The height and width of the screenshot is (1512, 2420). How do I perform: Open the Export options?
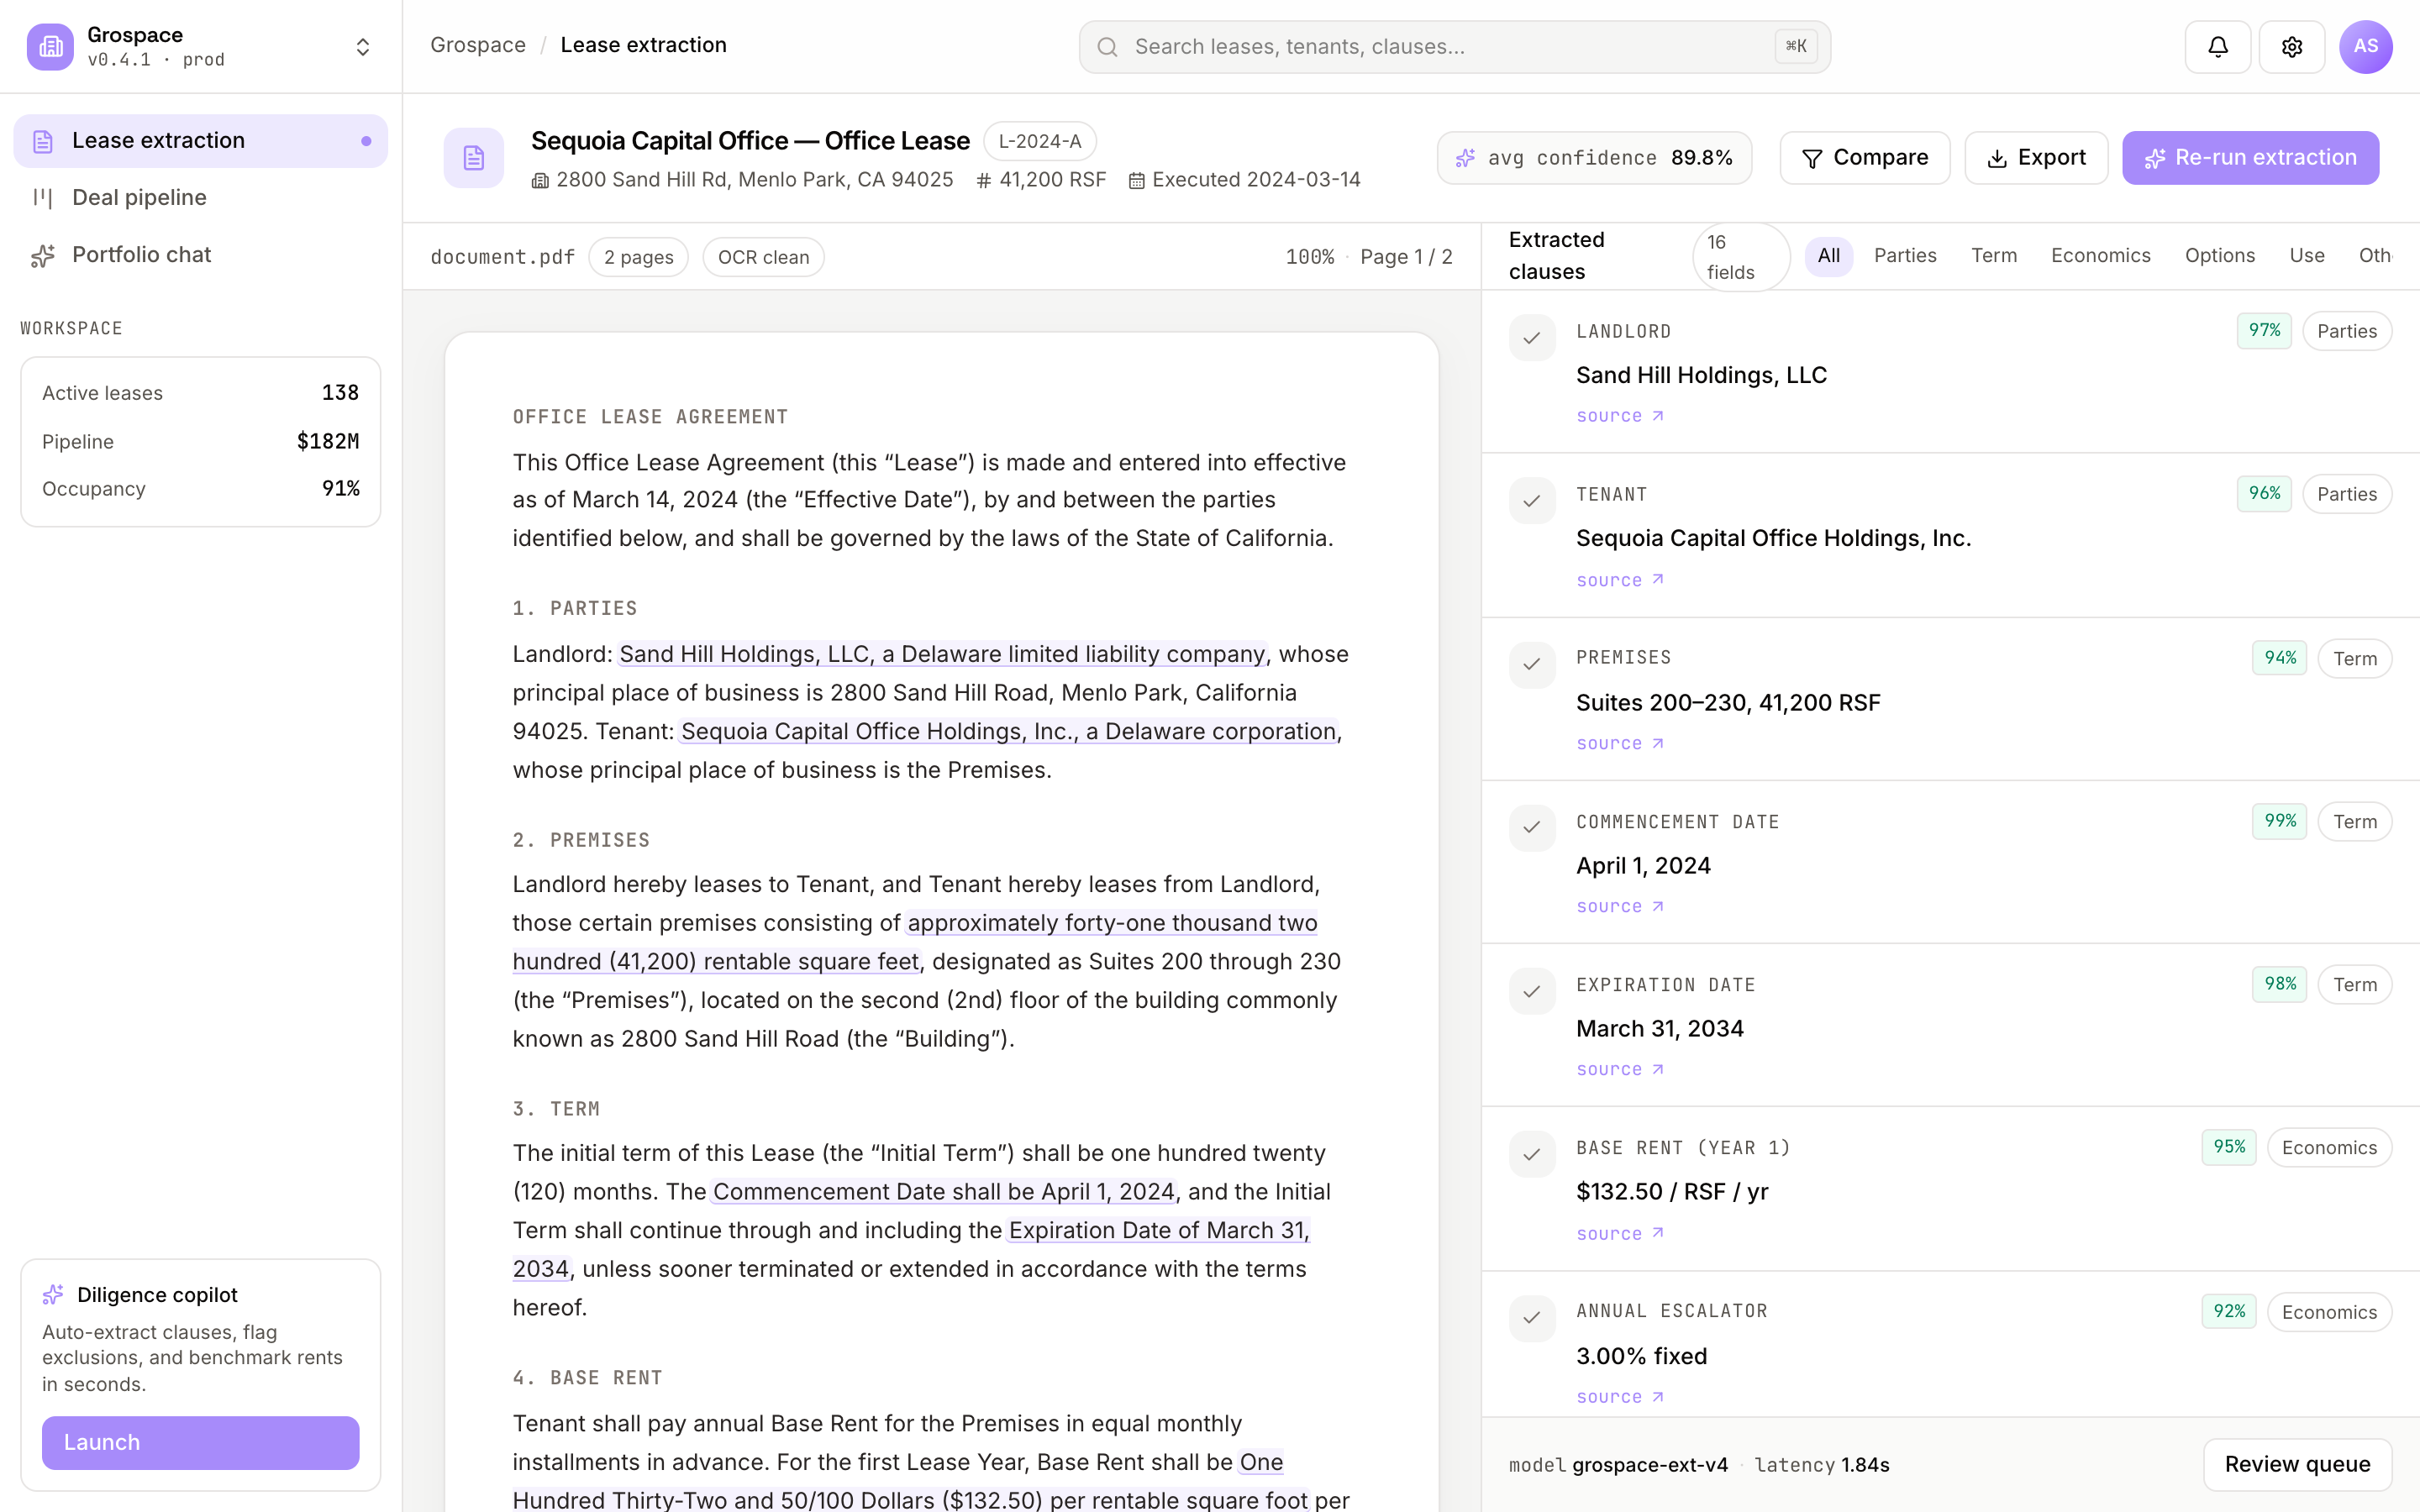(2036, 158)
